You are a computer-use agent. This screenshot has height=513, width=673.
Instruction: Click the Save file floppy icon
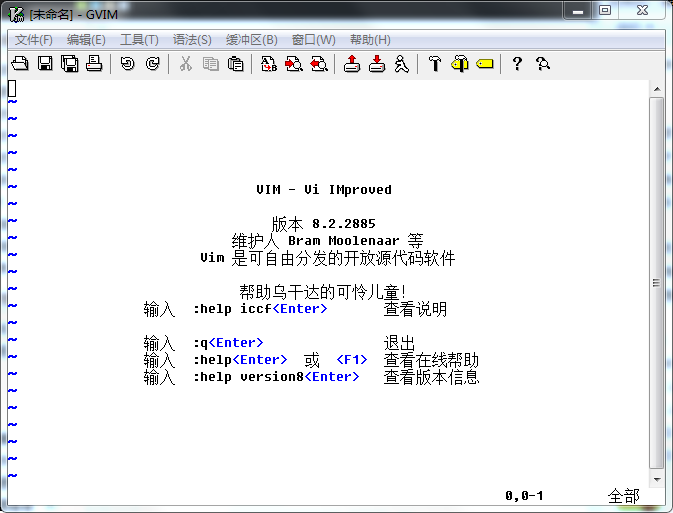pos(45,64)
